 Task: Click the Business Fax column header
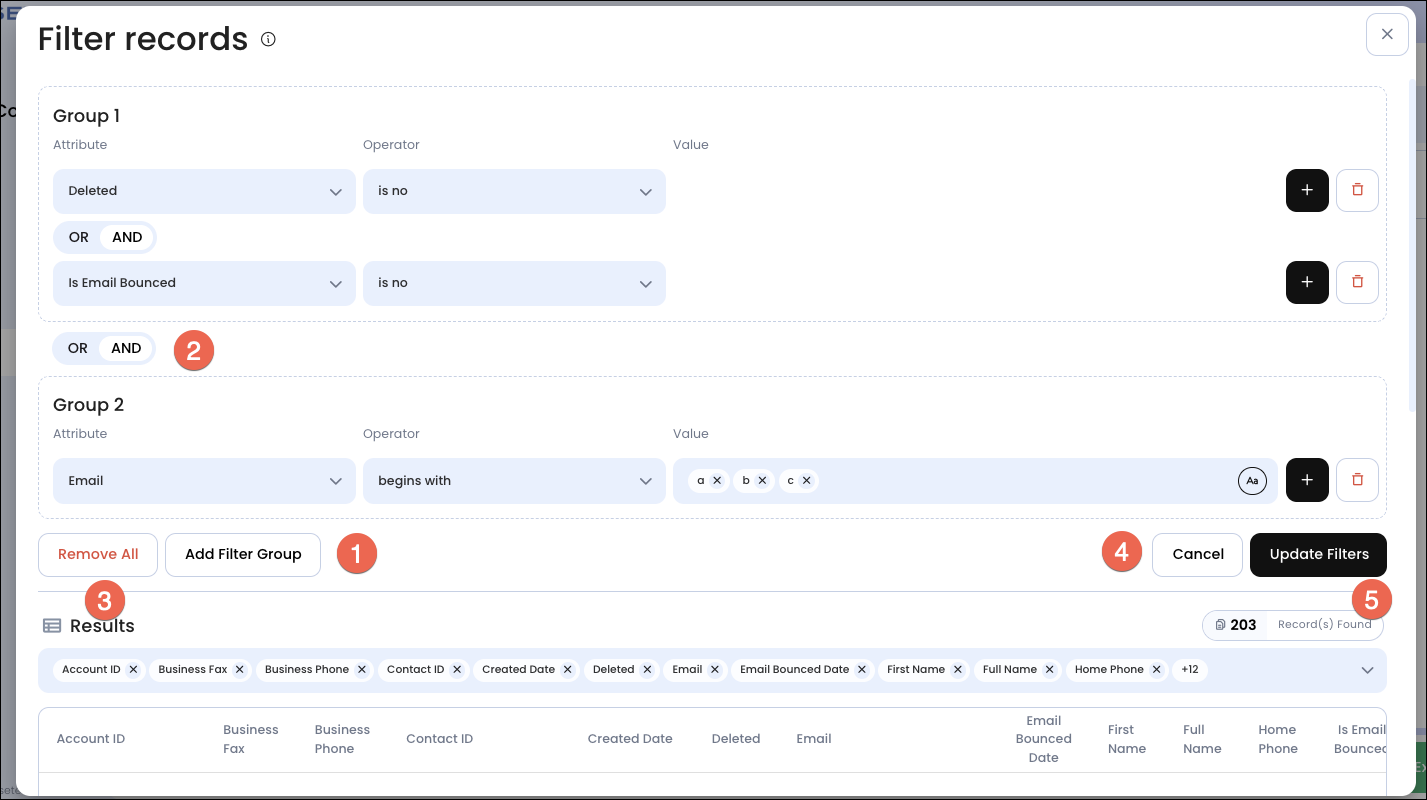click(x=251, y=739)
